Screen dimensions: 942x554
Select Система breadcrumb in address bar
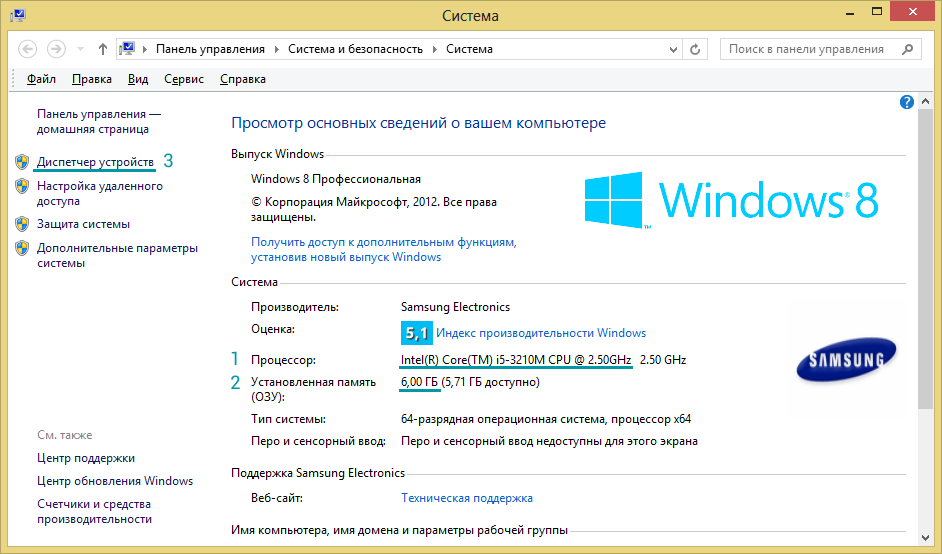click(469, 49)
